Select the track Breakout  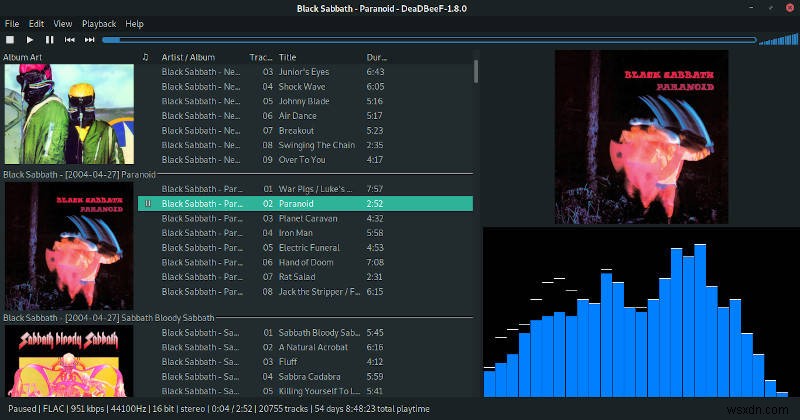tap(305, 131)
